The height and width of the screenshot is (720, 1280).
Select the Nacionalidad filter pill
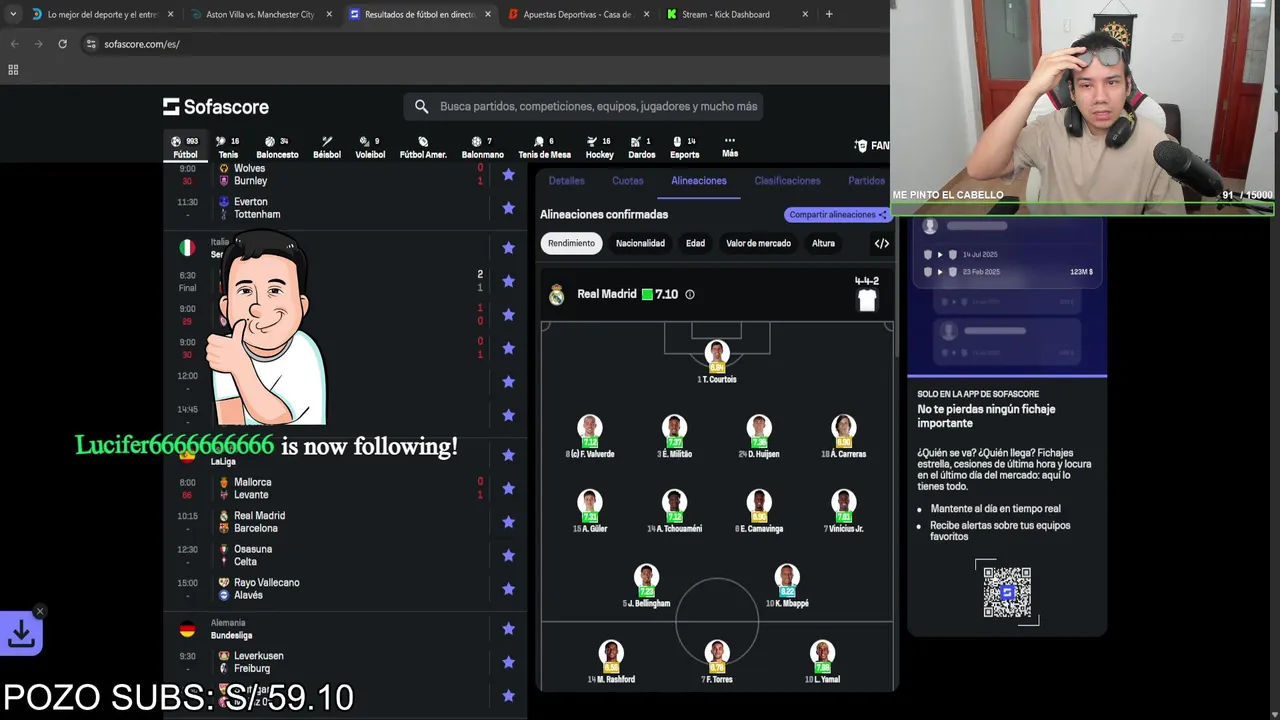[x=640, y=243]
